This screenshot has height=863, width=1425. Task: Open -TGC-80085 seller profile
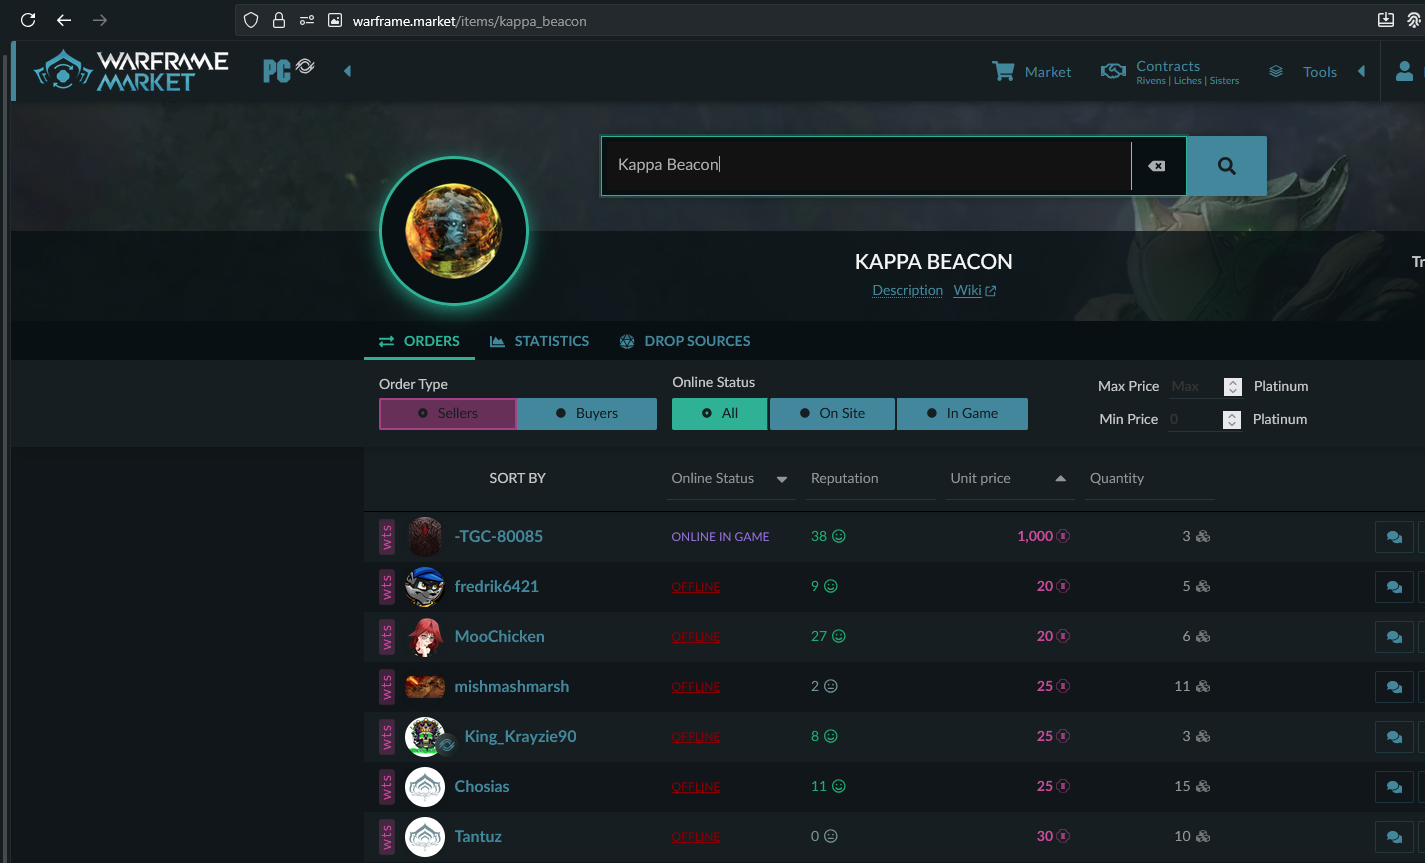tap(499, 536)
